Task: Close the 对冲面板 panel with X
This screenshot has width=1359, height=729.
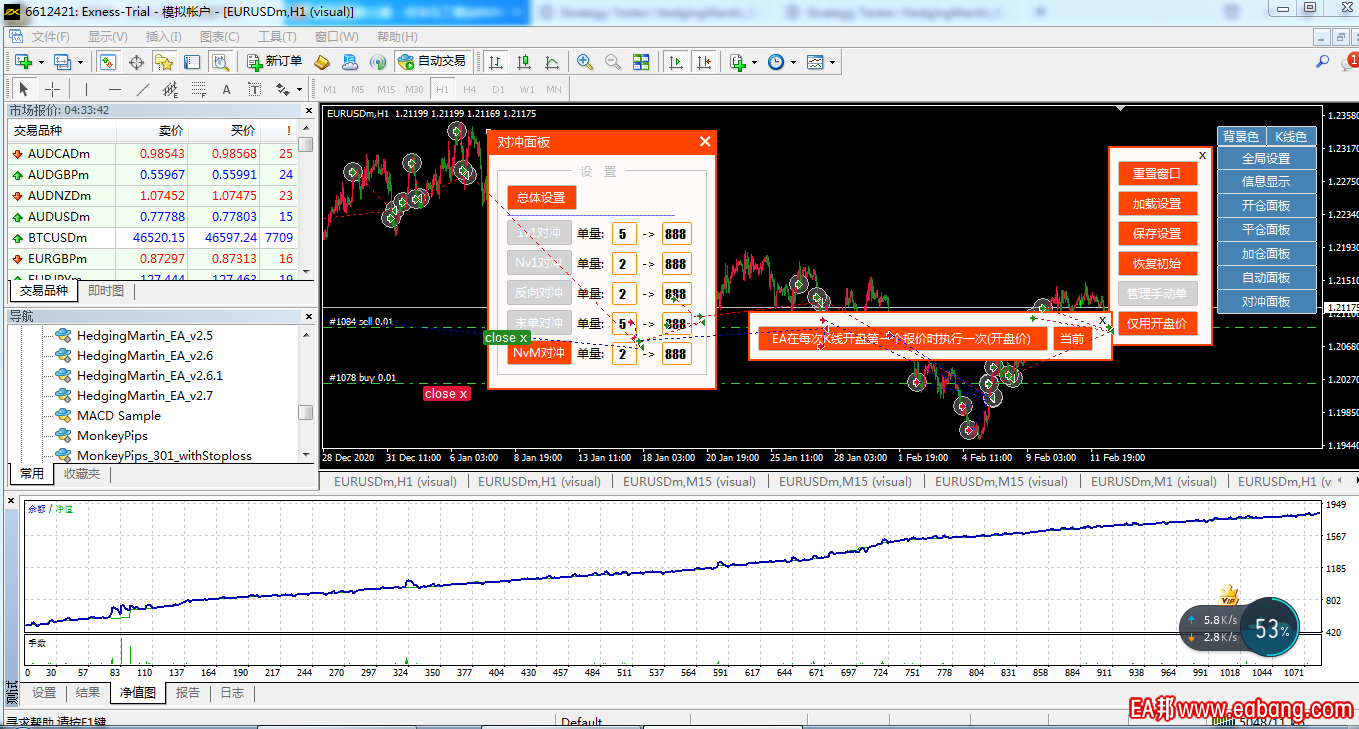Action: 705,142
